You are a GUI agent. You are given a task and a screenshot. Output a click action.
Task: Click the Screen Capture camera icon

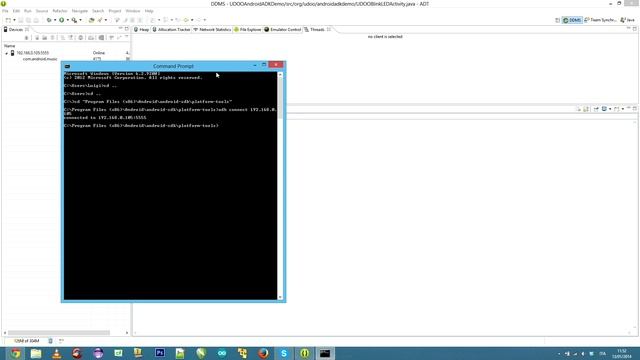pyautogui.click(x=91, y=38)
